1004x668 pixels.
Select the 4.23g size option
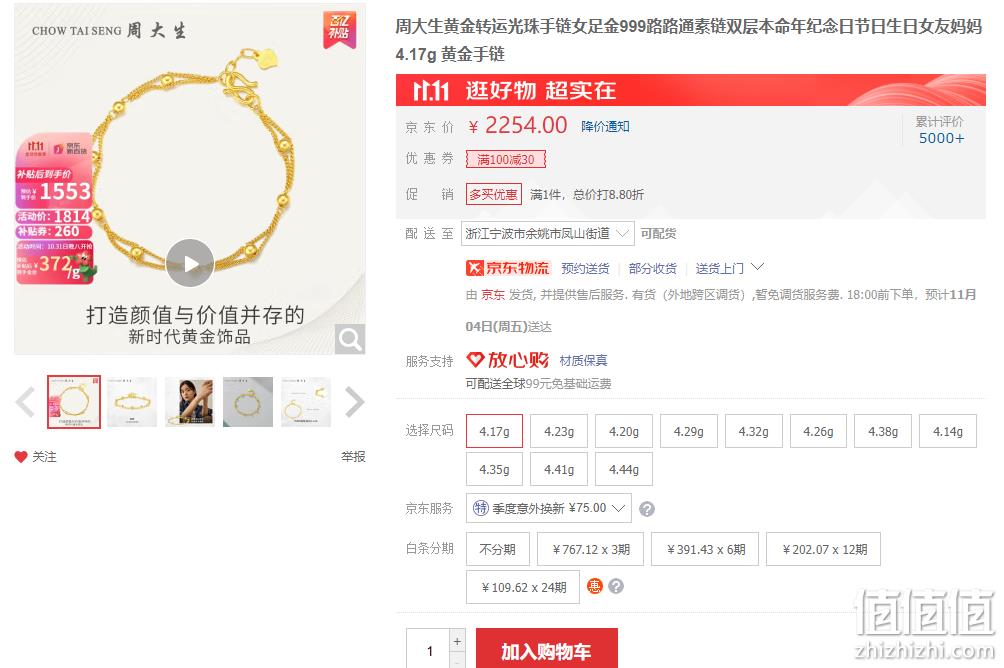[559, 431]
